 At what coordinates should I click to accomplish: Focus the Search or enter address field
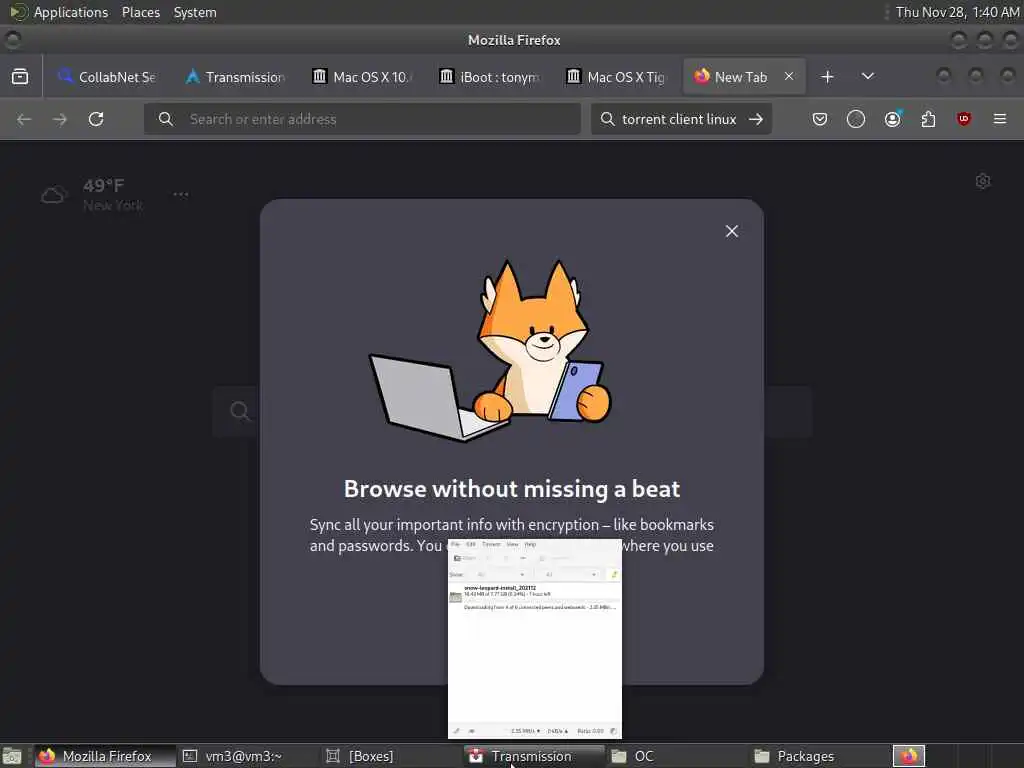tap(362, 119)
